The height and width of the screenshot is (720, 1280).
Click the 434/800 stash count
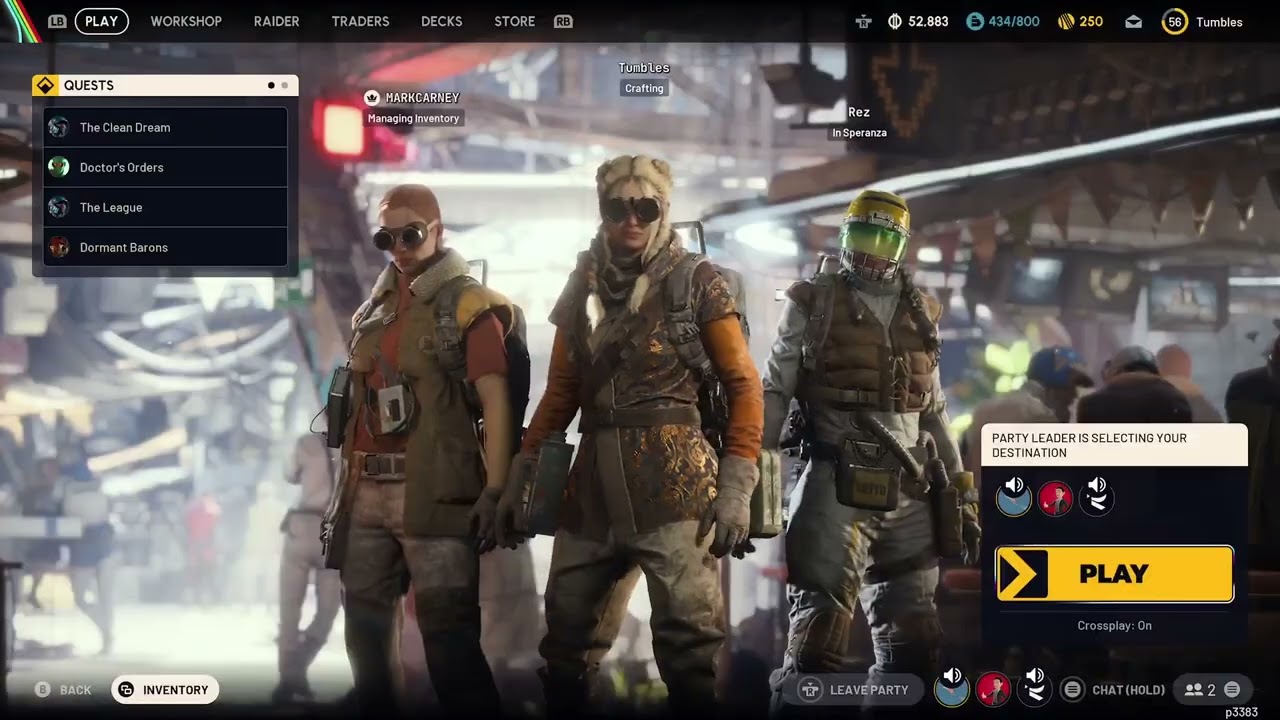coord(1014,21)
